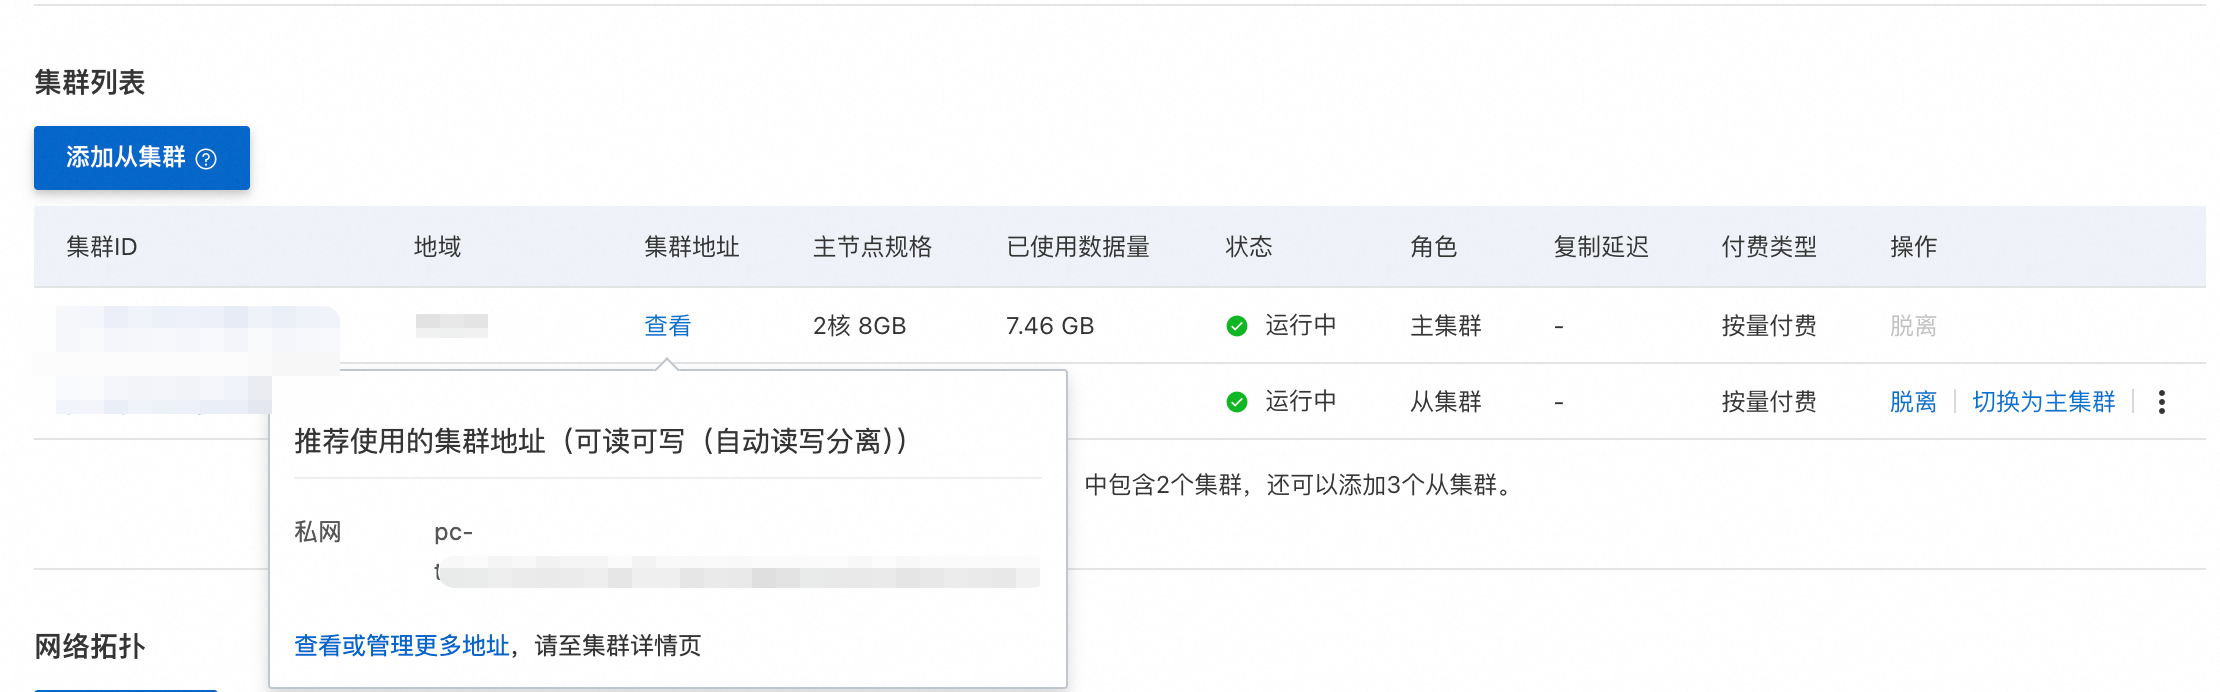Click the greyed 脱离 in 主集群 row
2220x692 pixels.
pos(1912,326)
